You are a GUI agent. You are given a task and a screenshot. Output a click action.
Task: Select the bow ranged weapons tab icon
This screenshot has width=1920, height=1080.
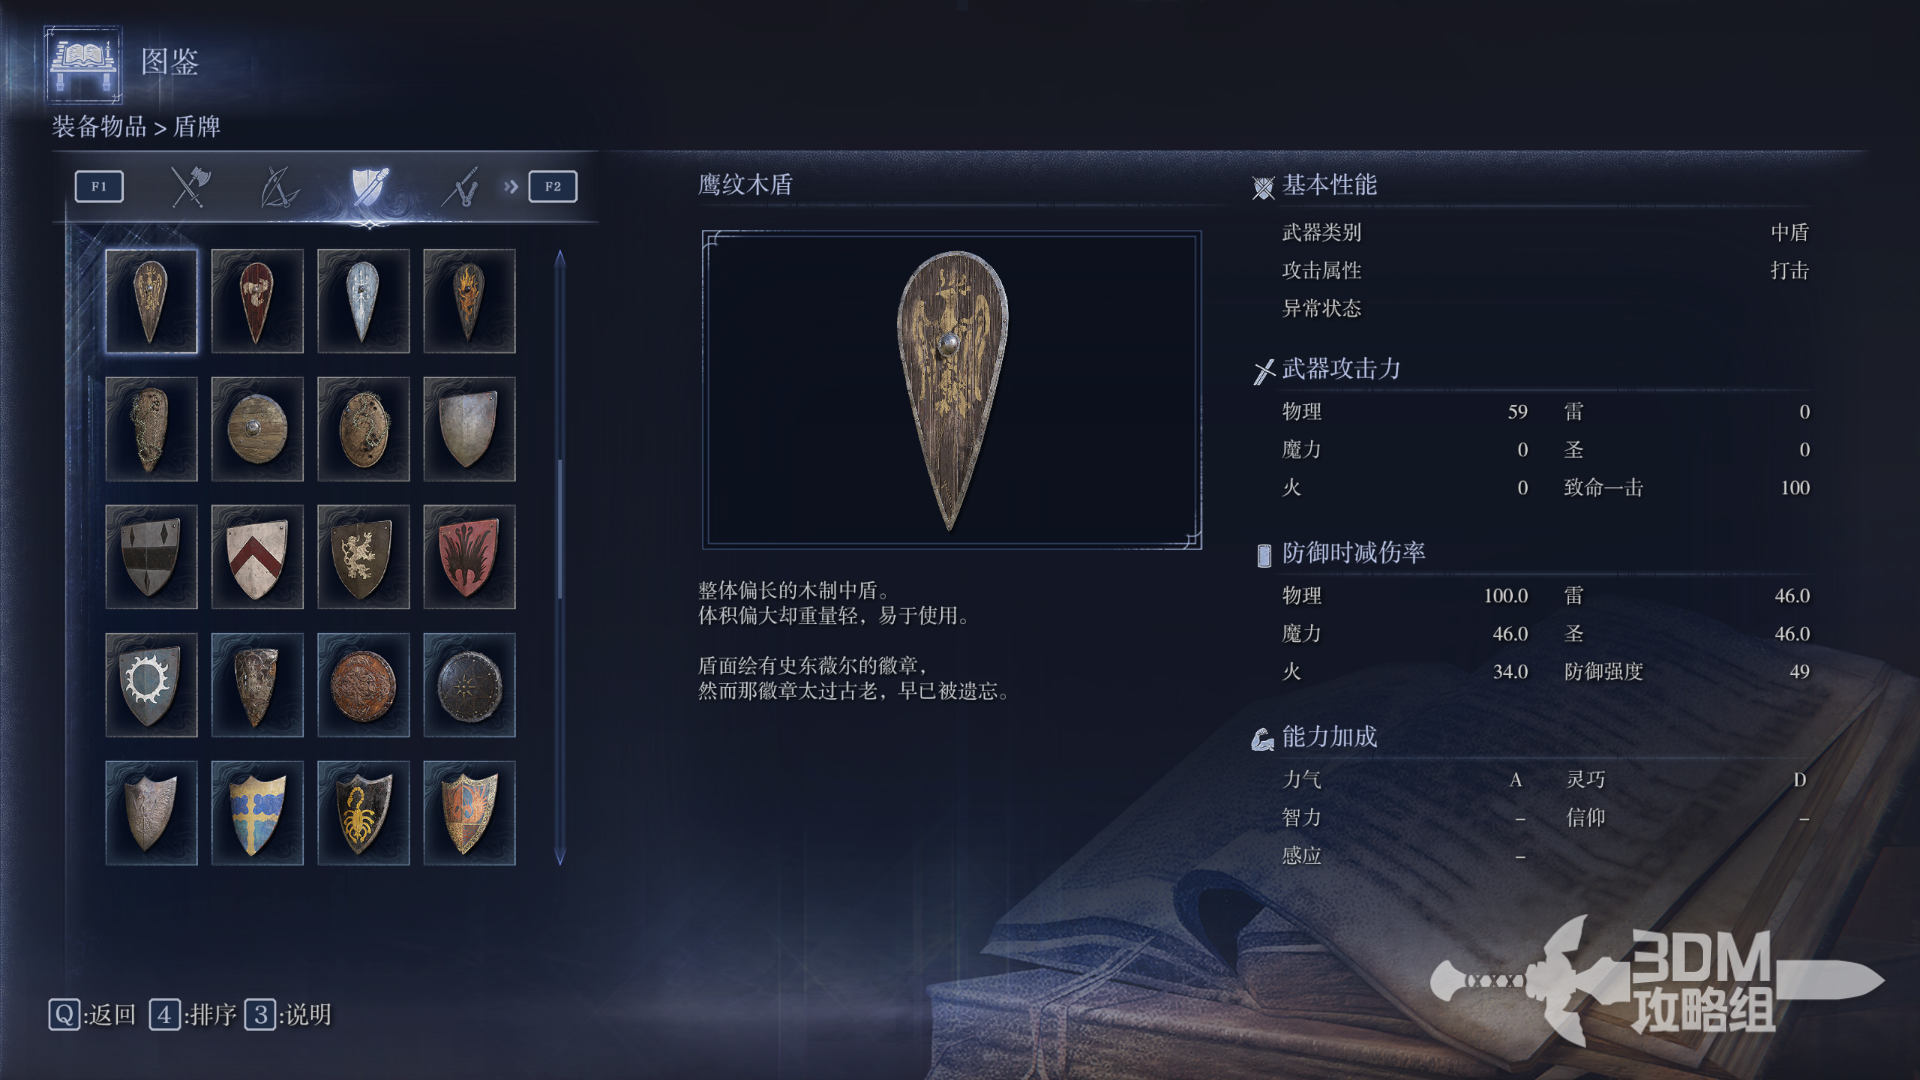pos(279,186)
